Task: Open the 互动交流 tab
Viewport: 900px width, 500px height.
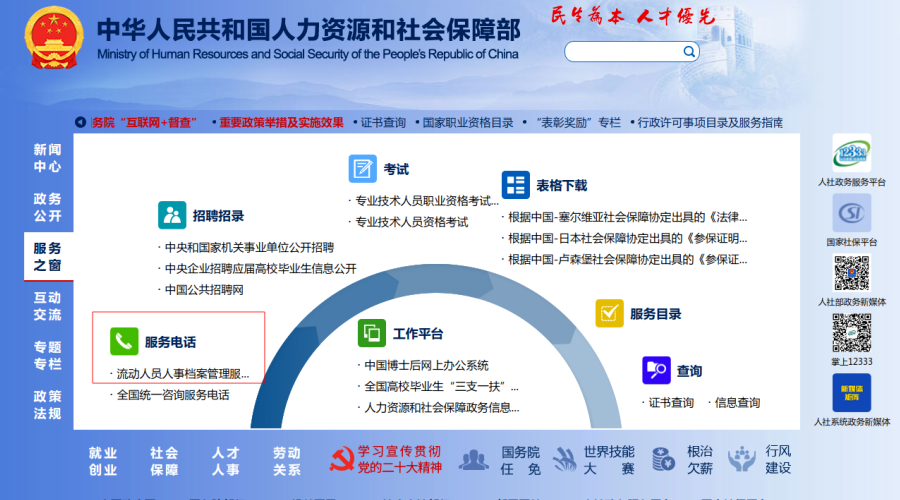Action: 47,306
